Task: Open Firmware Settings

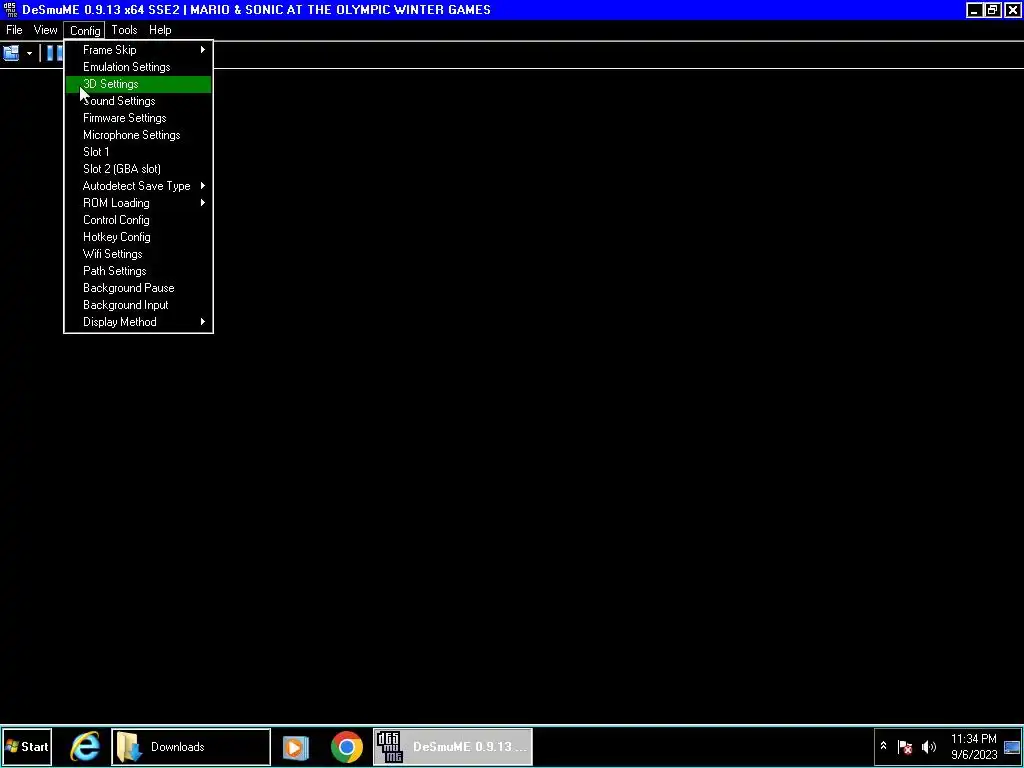Action: [x=138, y=118]
